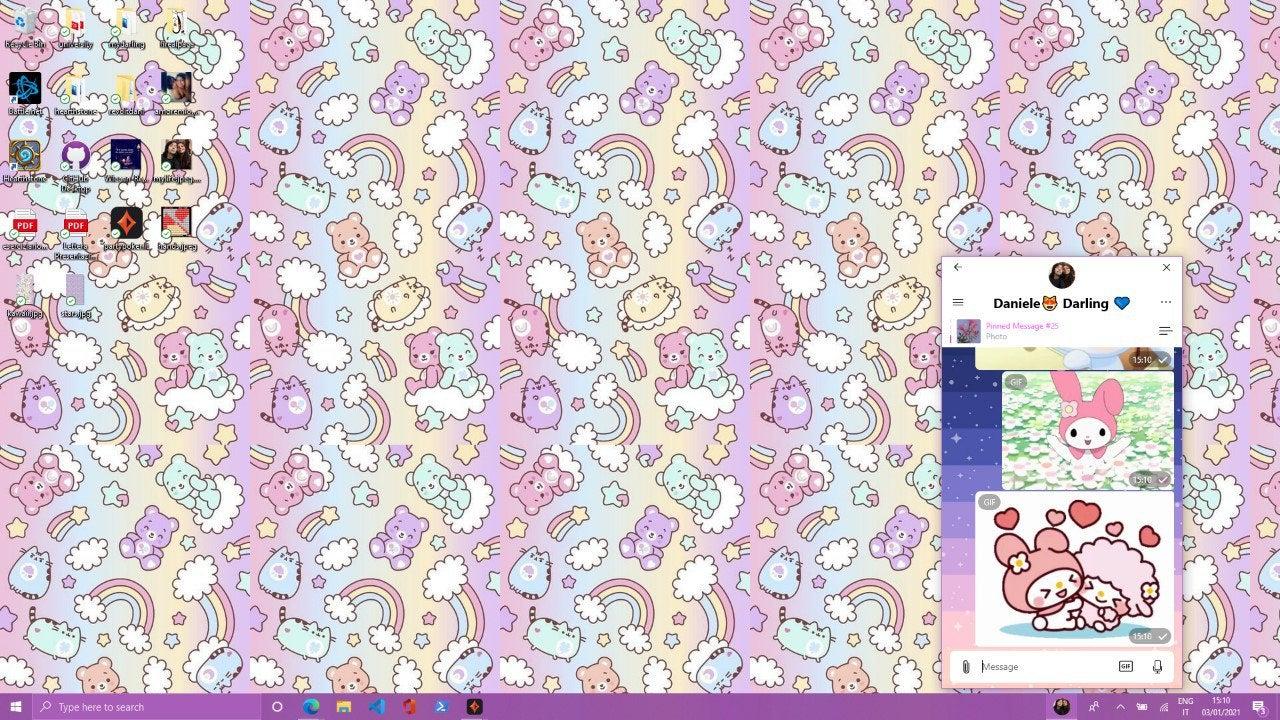Open the Windows Start menu
Screen dimensions: 1280x720
click(18, 707)
